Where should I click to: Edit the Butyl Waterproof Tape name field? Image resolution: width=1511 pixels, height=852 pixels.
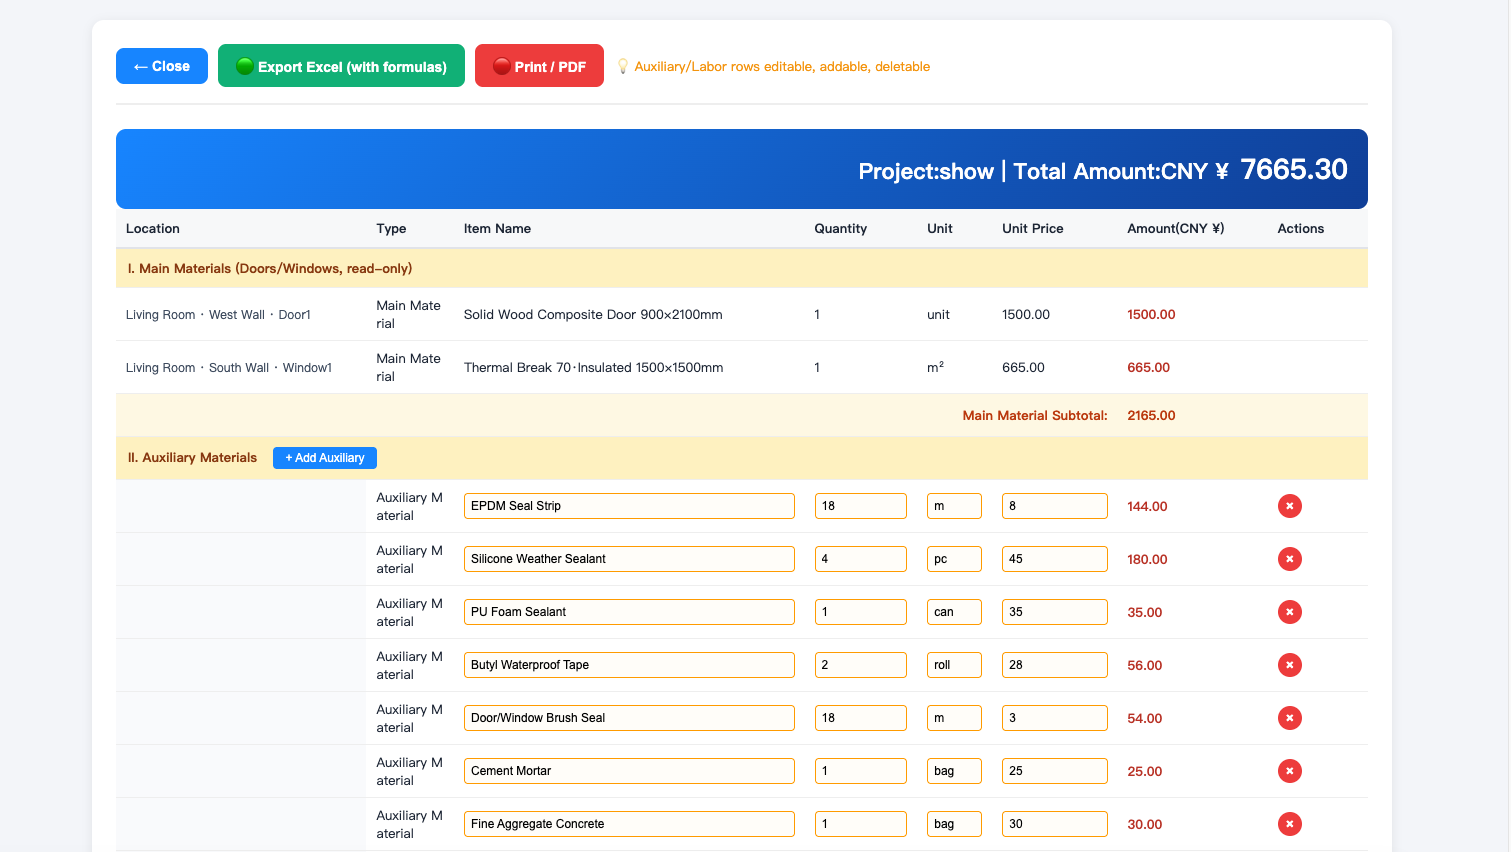point(629,665)
